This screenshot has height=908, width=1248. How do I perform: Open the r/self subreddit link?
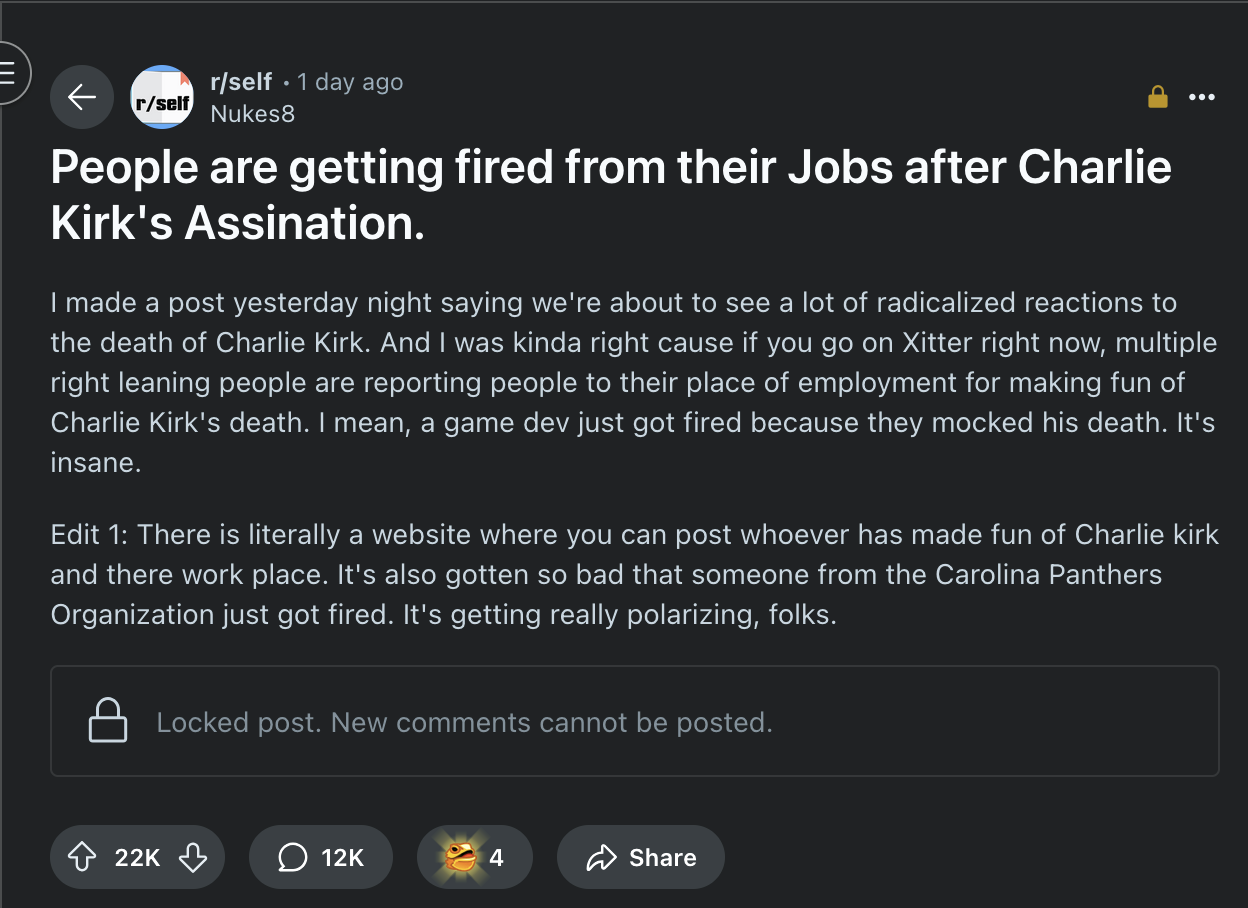point(241,82)
